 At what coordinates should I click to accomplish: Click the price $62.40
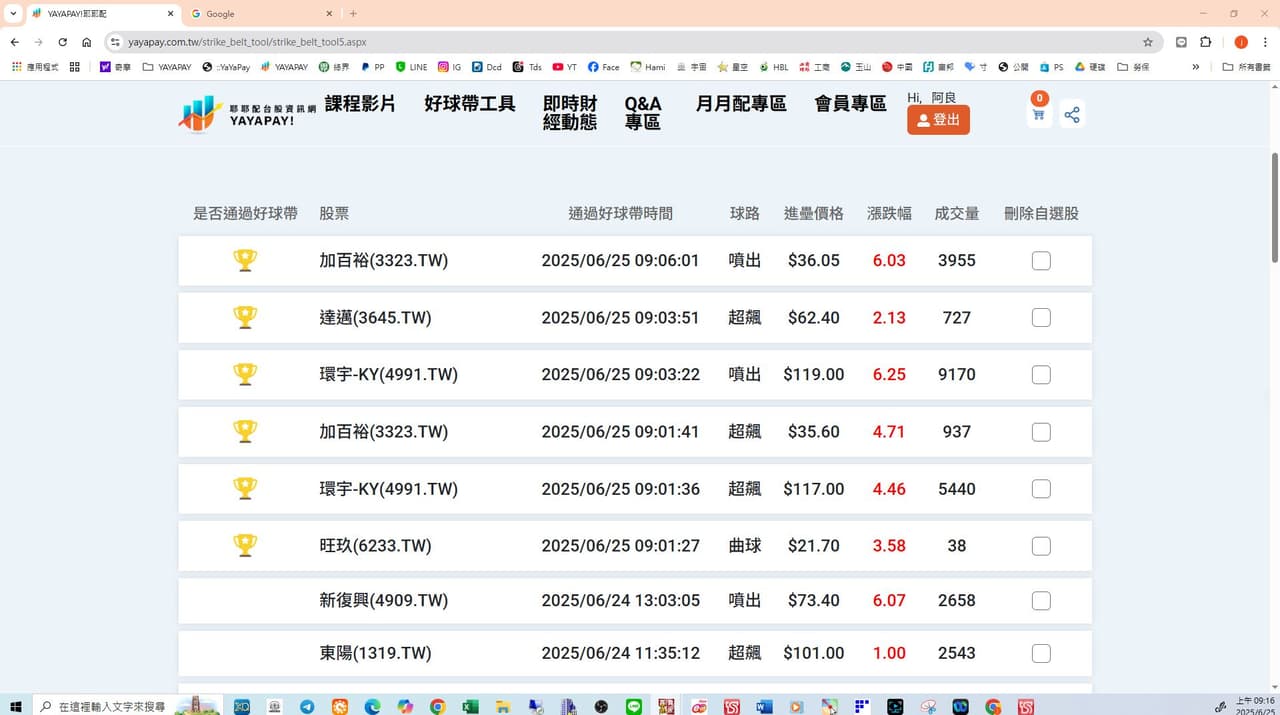click(x=814, y=317)
